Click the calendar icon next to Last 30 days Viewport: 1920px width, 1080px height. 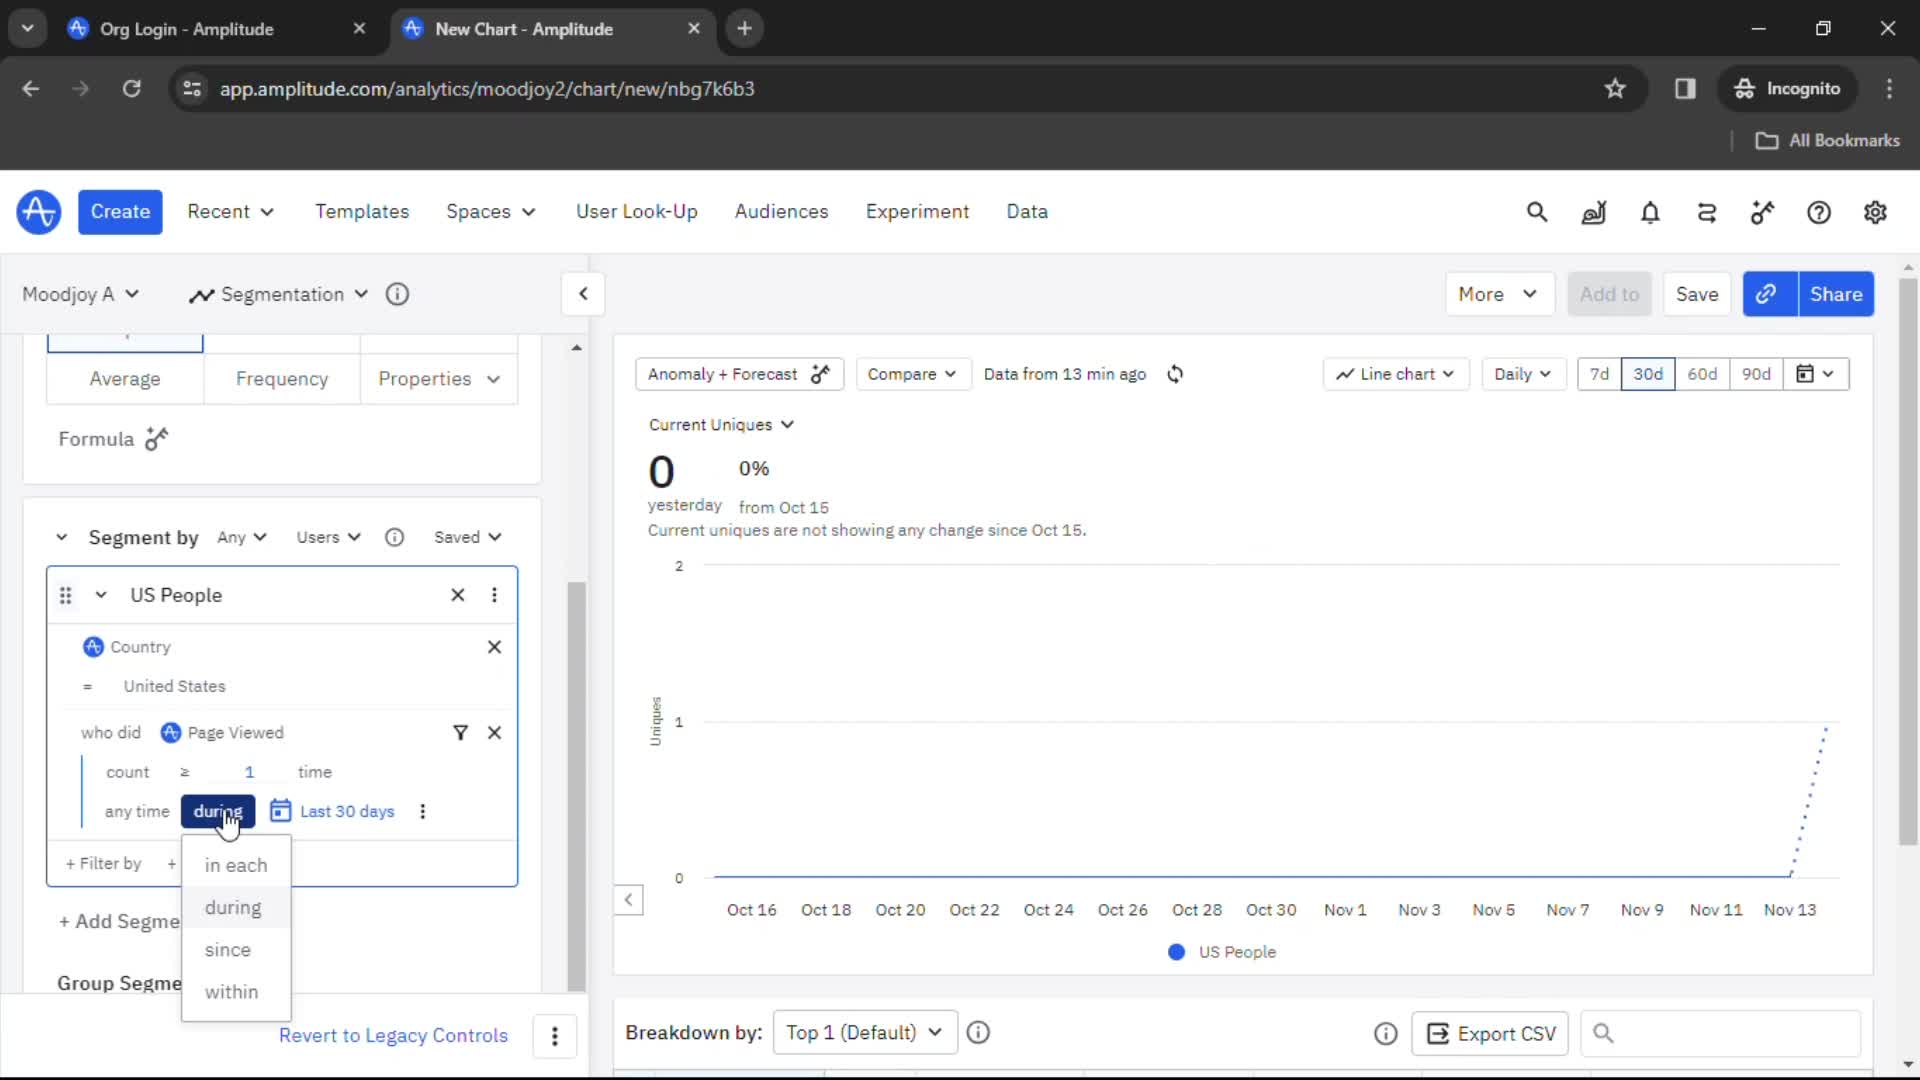(281, 811)
